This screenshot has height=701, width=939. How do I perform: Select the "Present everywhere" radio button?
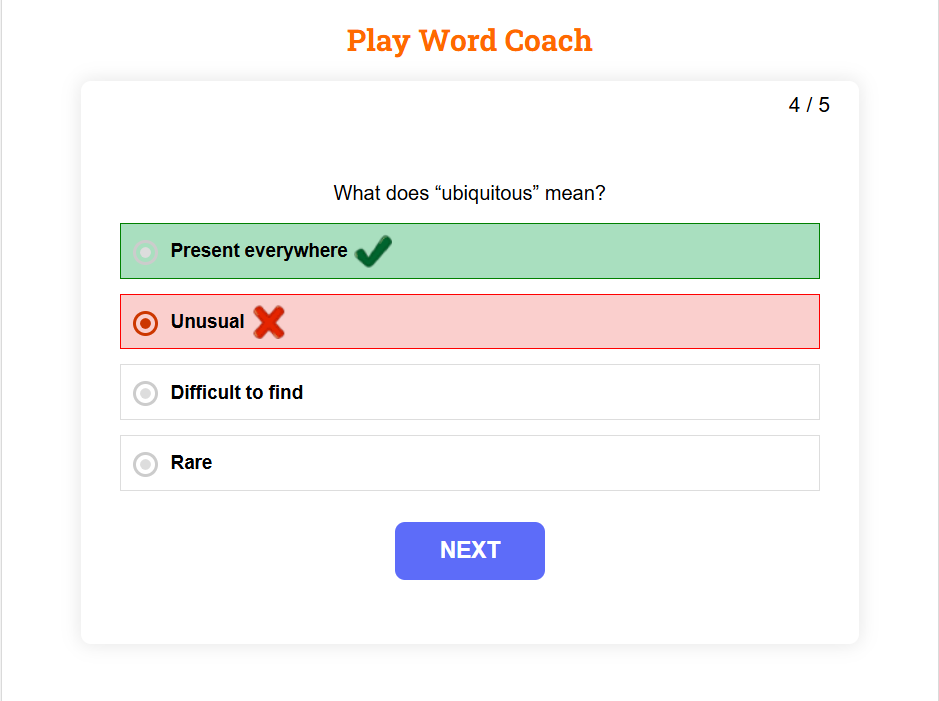146,252
